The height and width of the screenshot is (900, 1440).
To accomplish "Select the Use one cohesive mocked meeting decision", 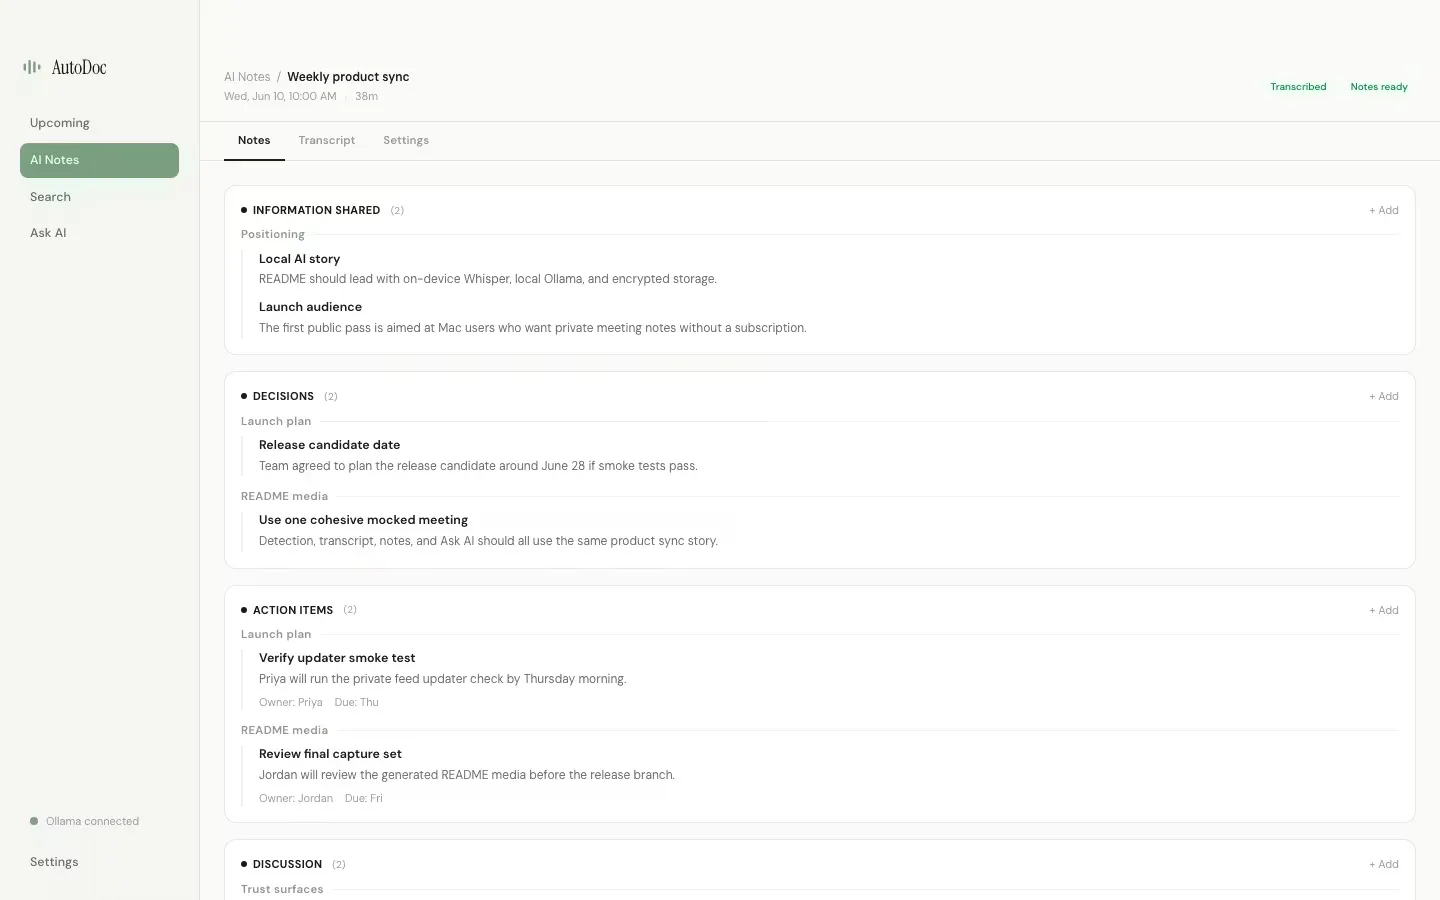I will click(x=363, y=520).
